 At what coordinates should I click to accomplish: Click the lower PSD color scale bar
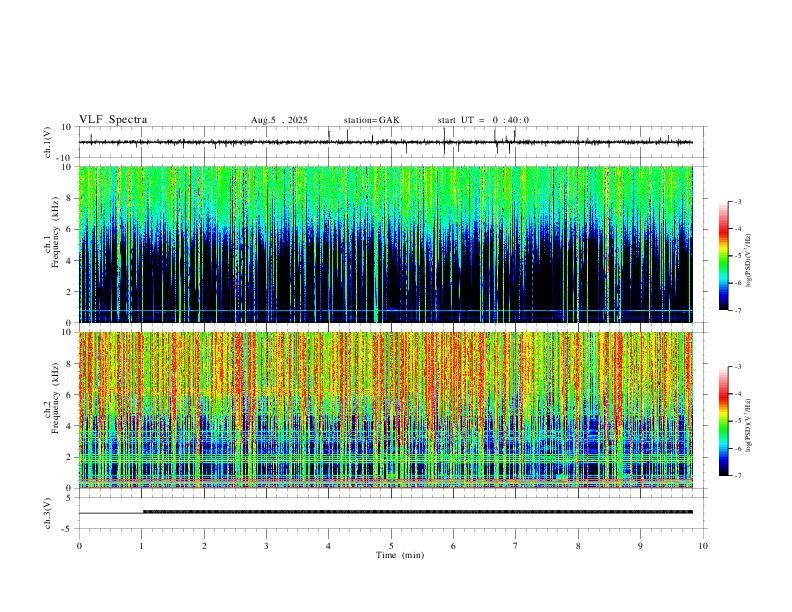pos(724,421)
